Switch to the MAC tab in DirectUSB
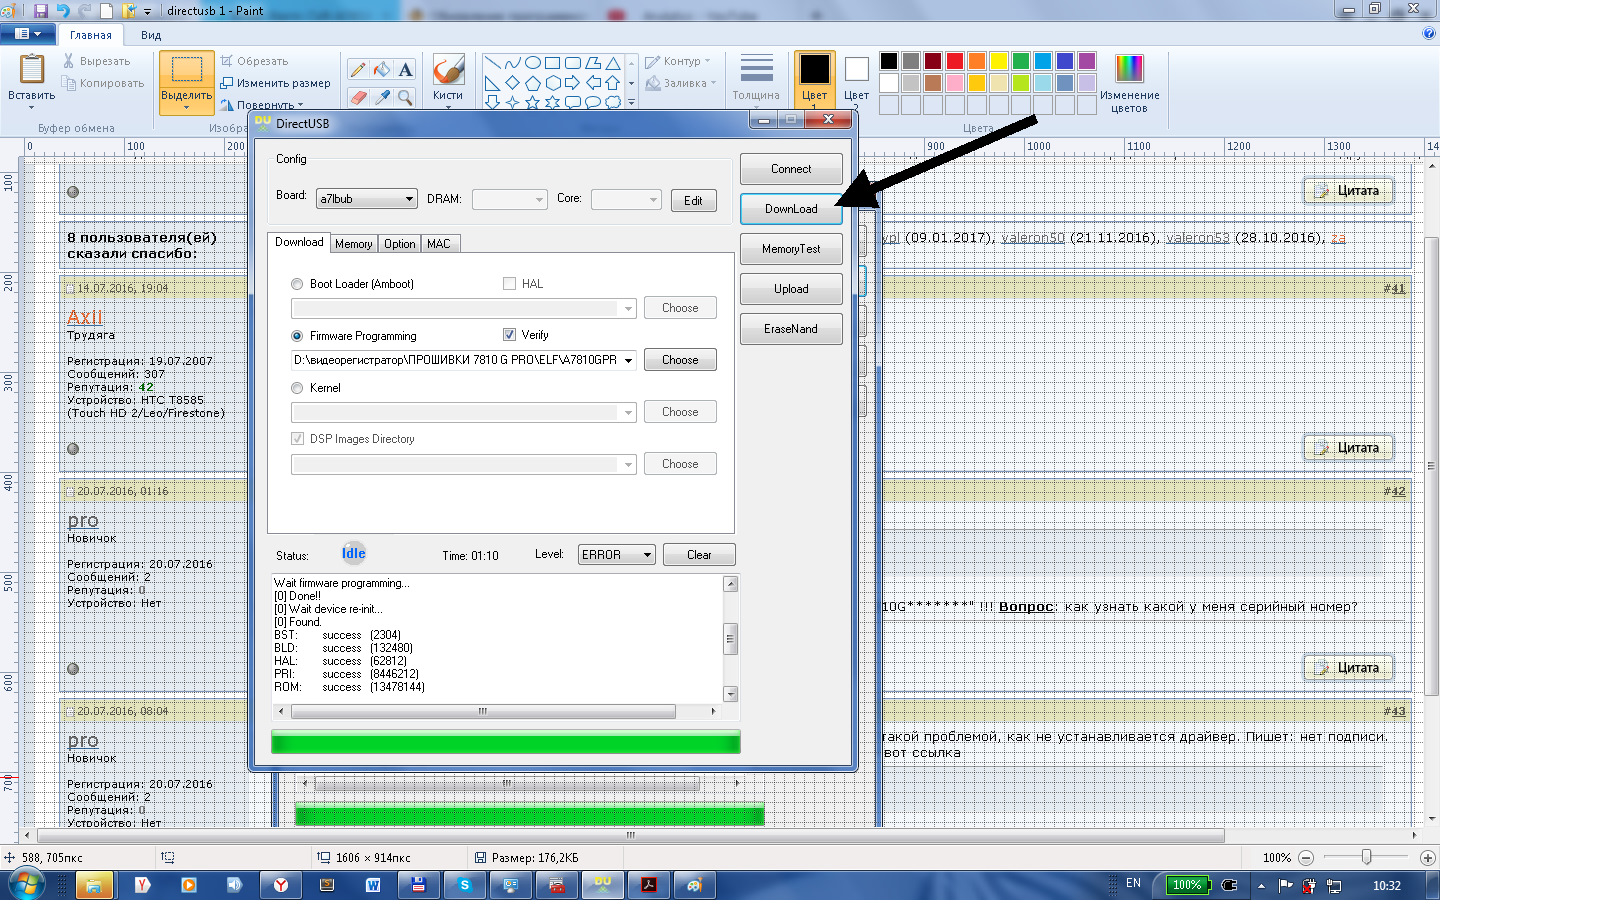 (439, 244)
